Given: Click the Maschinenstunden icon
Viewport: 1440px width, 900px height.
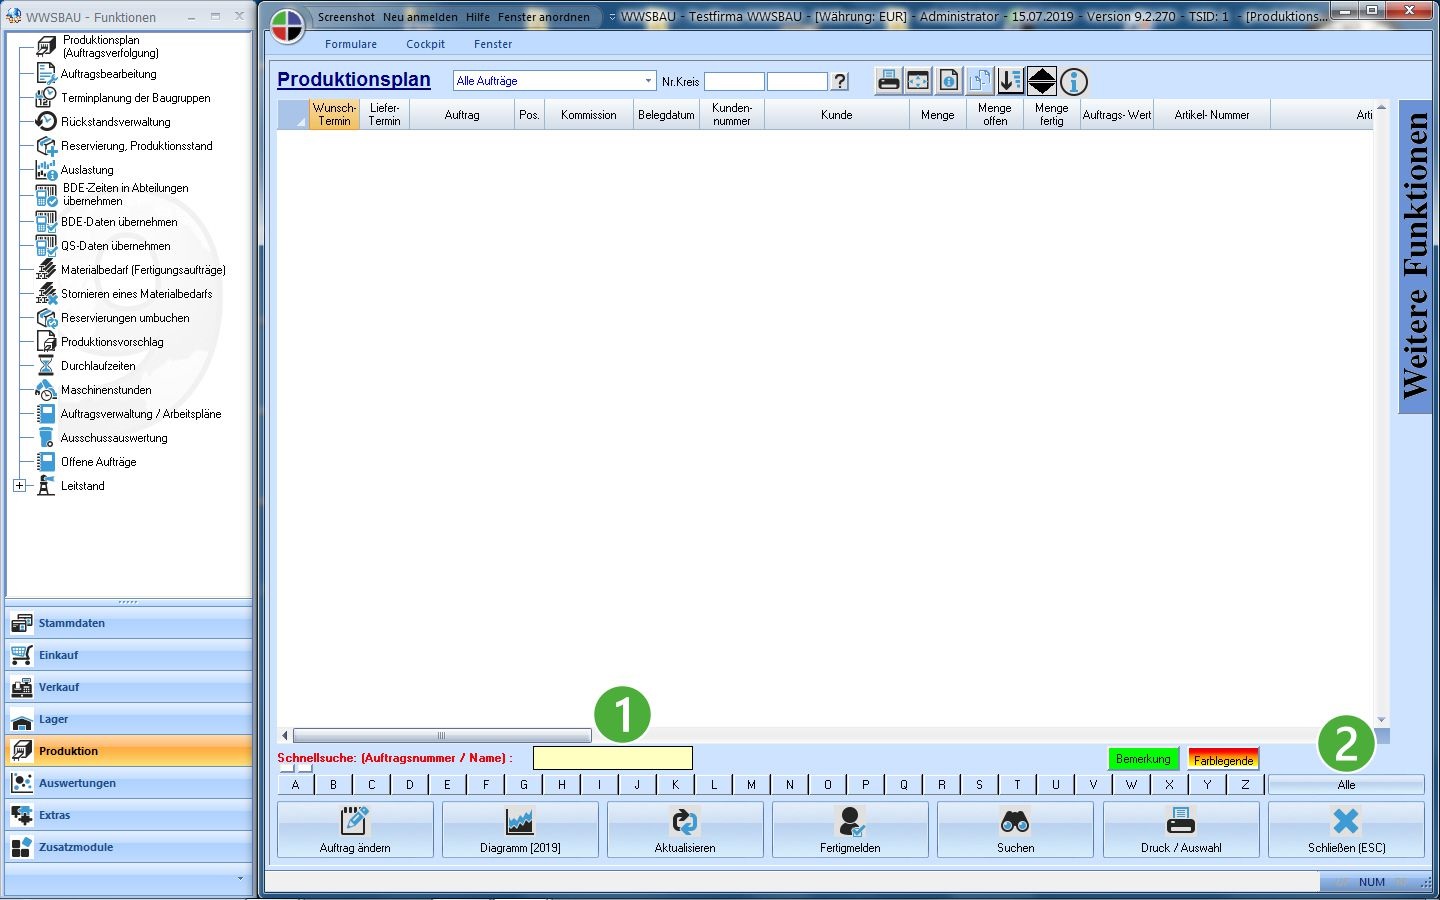Looking at the screenshot, I should 46,389.
